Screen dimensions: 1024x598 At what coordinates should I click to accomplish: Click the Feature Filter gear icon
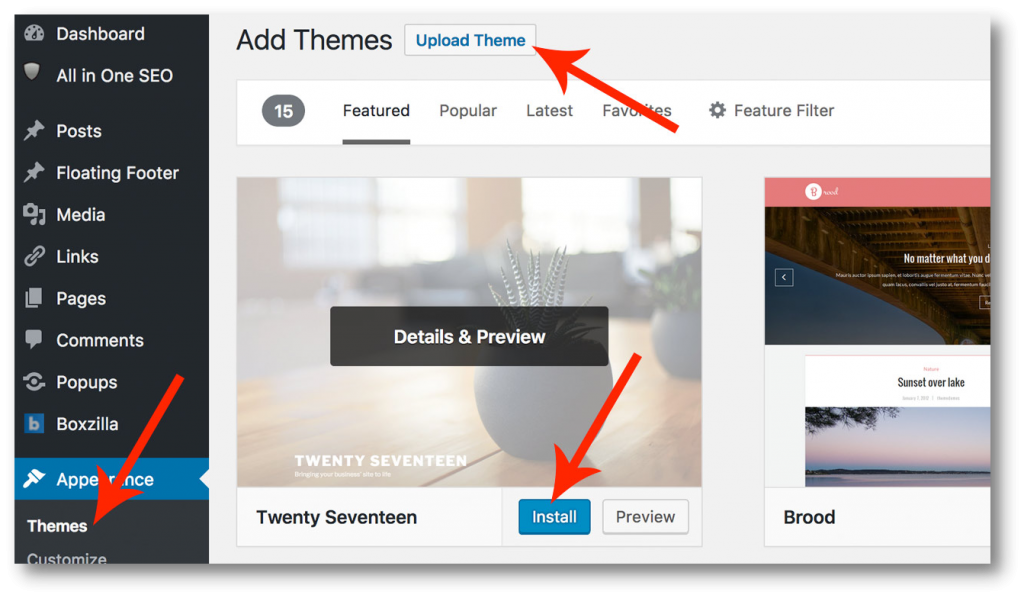pos(717,111)
